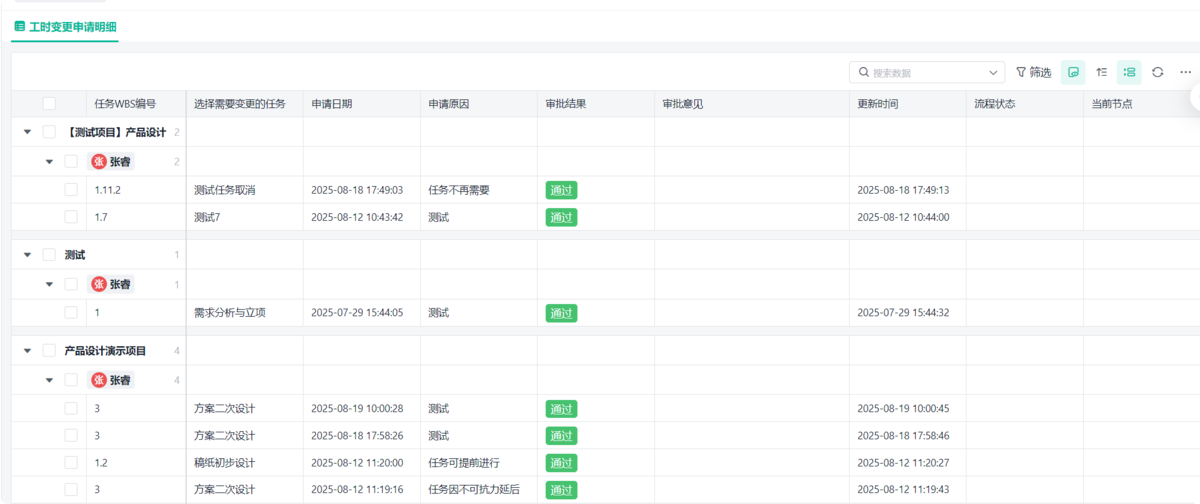The image size is (1200, 504).
Task: Click the 选择需要变更的任务 column header
Action: [x=244, y=103]
